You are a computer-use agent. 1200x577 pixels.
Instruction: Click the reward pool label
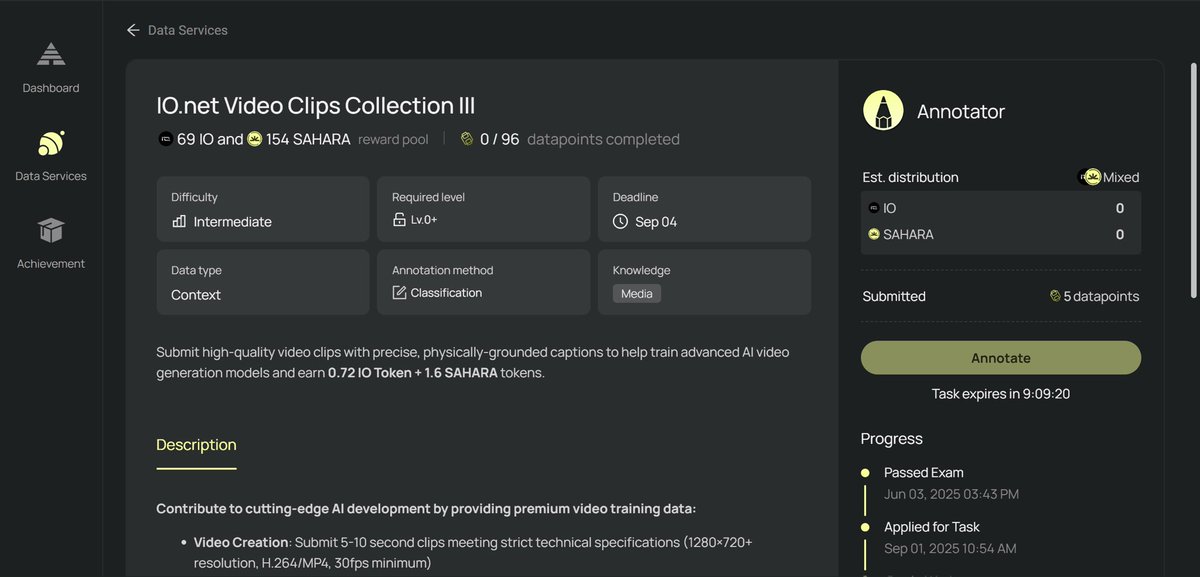[393, 139]
